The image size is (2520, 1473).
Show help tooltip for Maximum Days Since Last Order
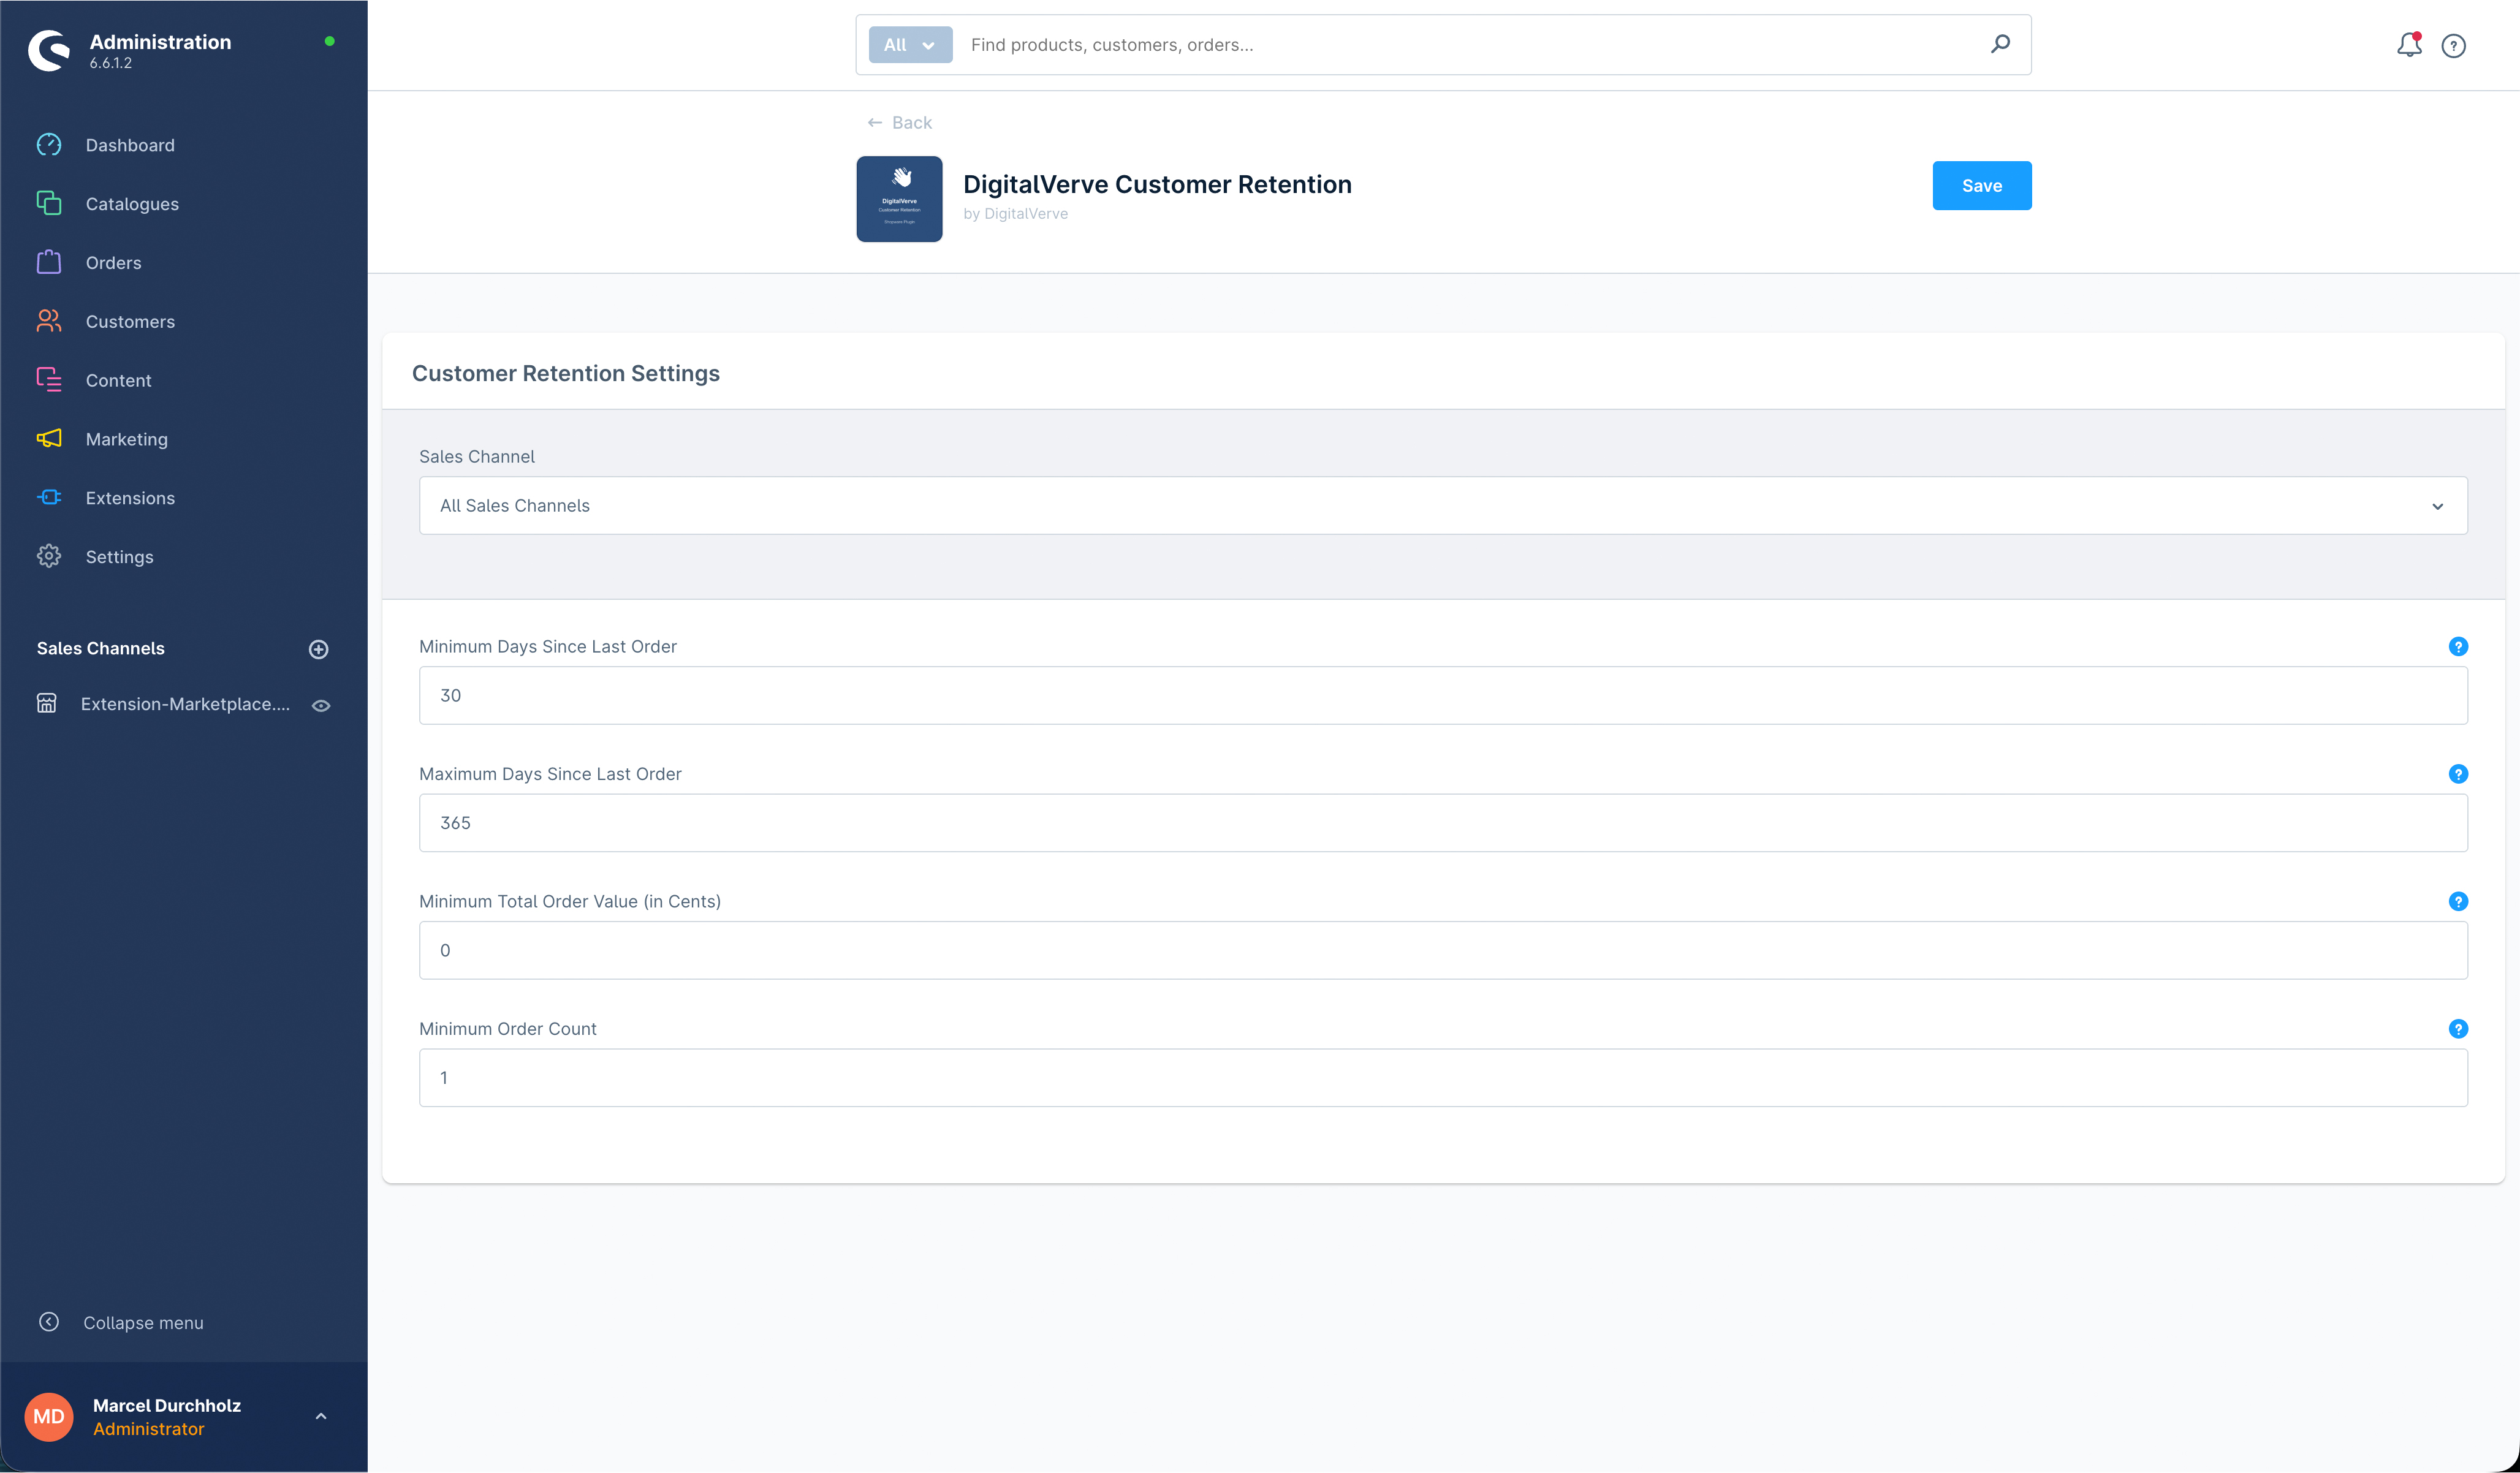2457,774
